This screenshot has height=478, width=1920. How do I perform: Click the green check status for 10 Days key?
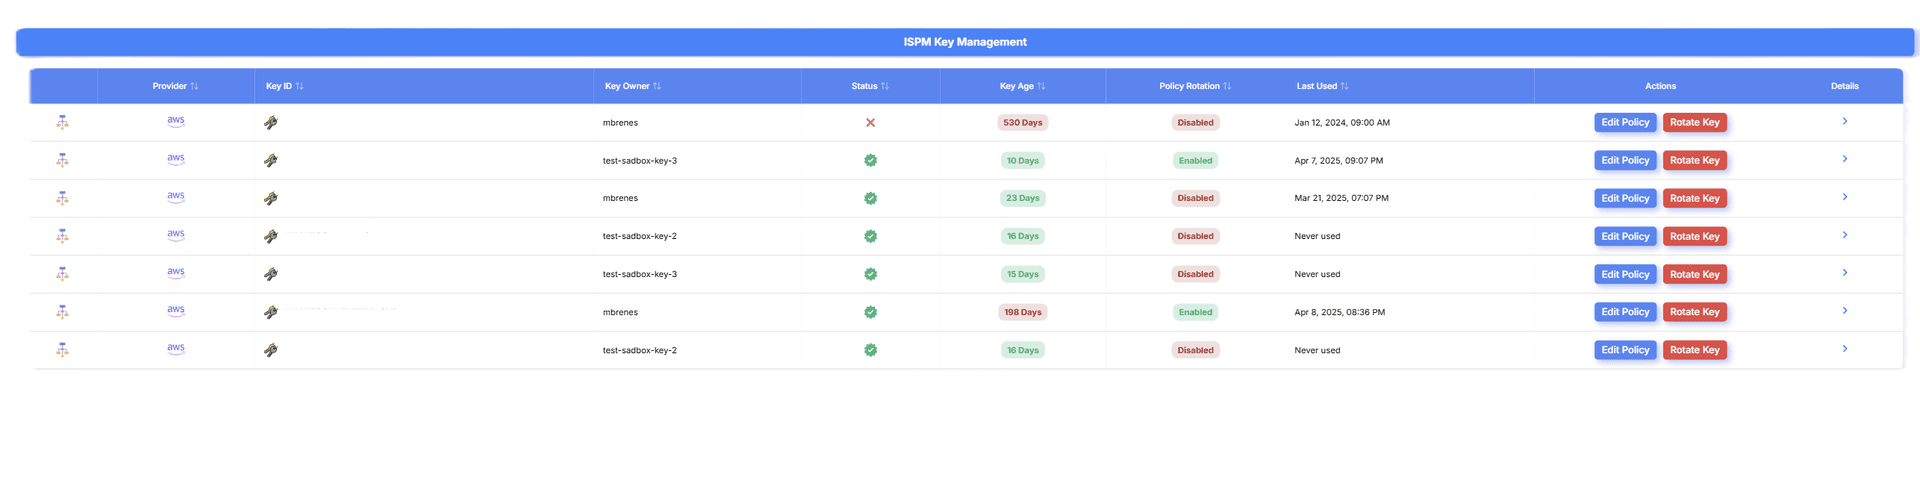pyautogui.click(x=870, y=160)
